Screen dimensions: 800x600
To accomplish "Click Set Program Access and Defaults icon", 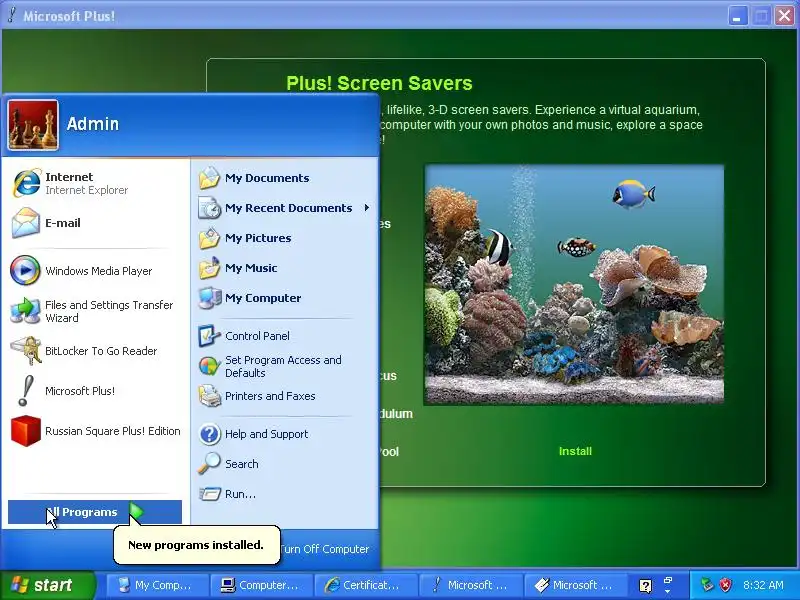I will pos(209,366).
